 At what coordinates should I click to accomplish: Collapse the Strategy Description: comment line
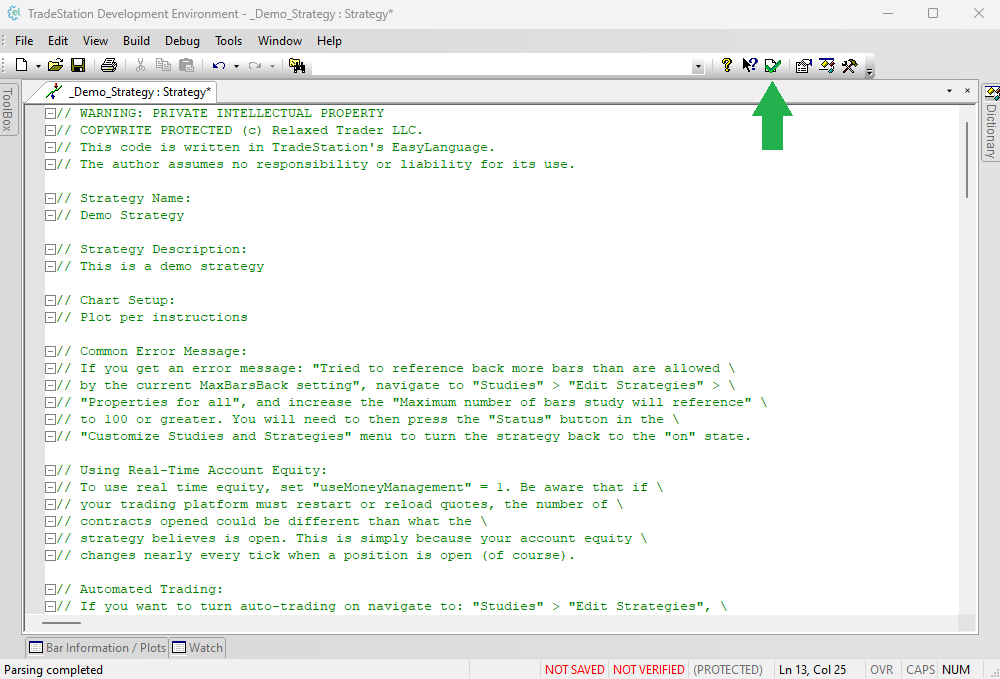tap(50, 249)
